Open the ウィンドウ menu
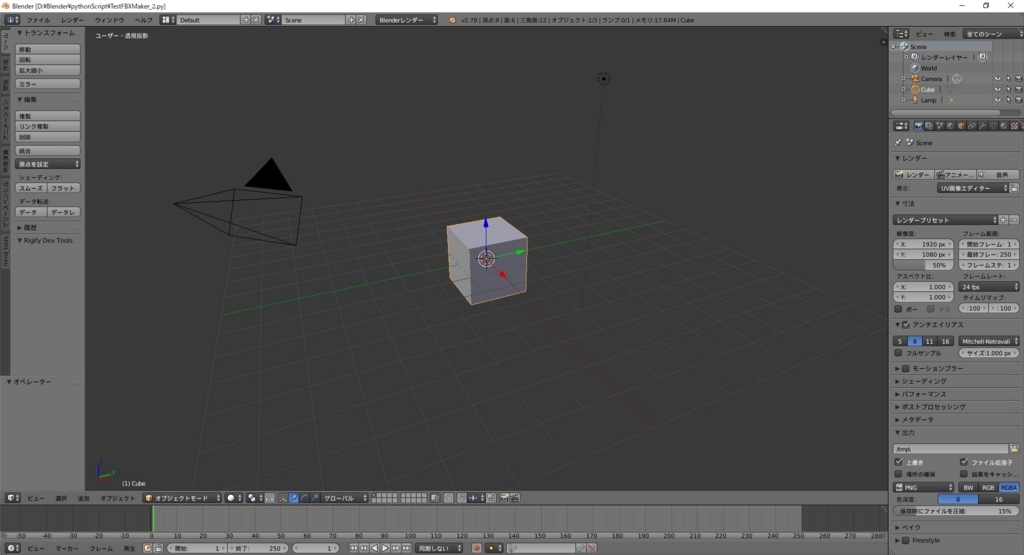Image resolution: width=1024 pixels, height=555 pixels. [109, 20]
